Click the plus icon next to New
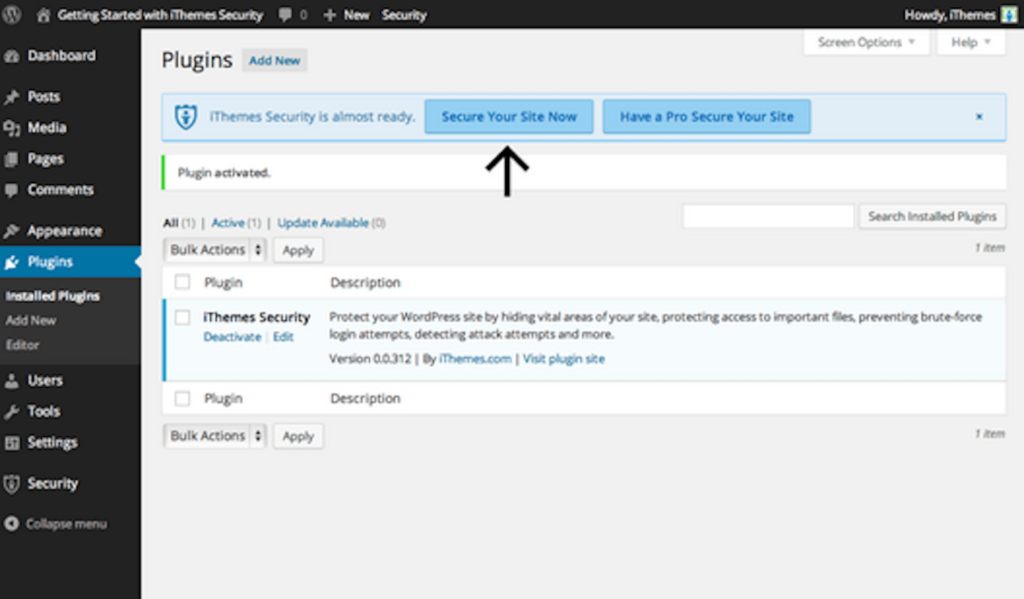This screenshot has width=1024, height=599. (x=330, y=15)
